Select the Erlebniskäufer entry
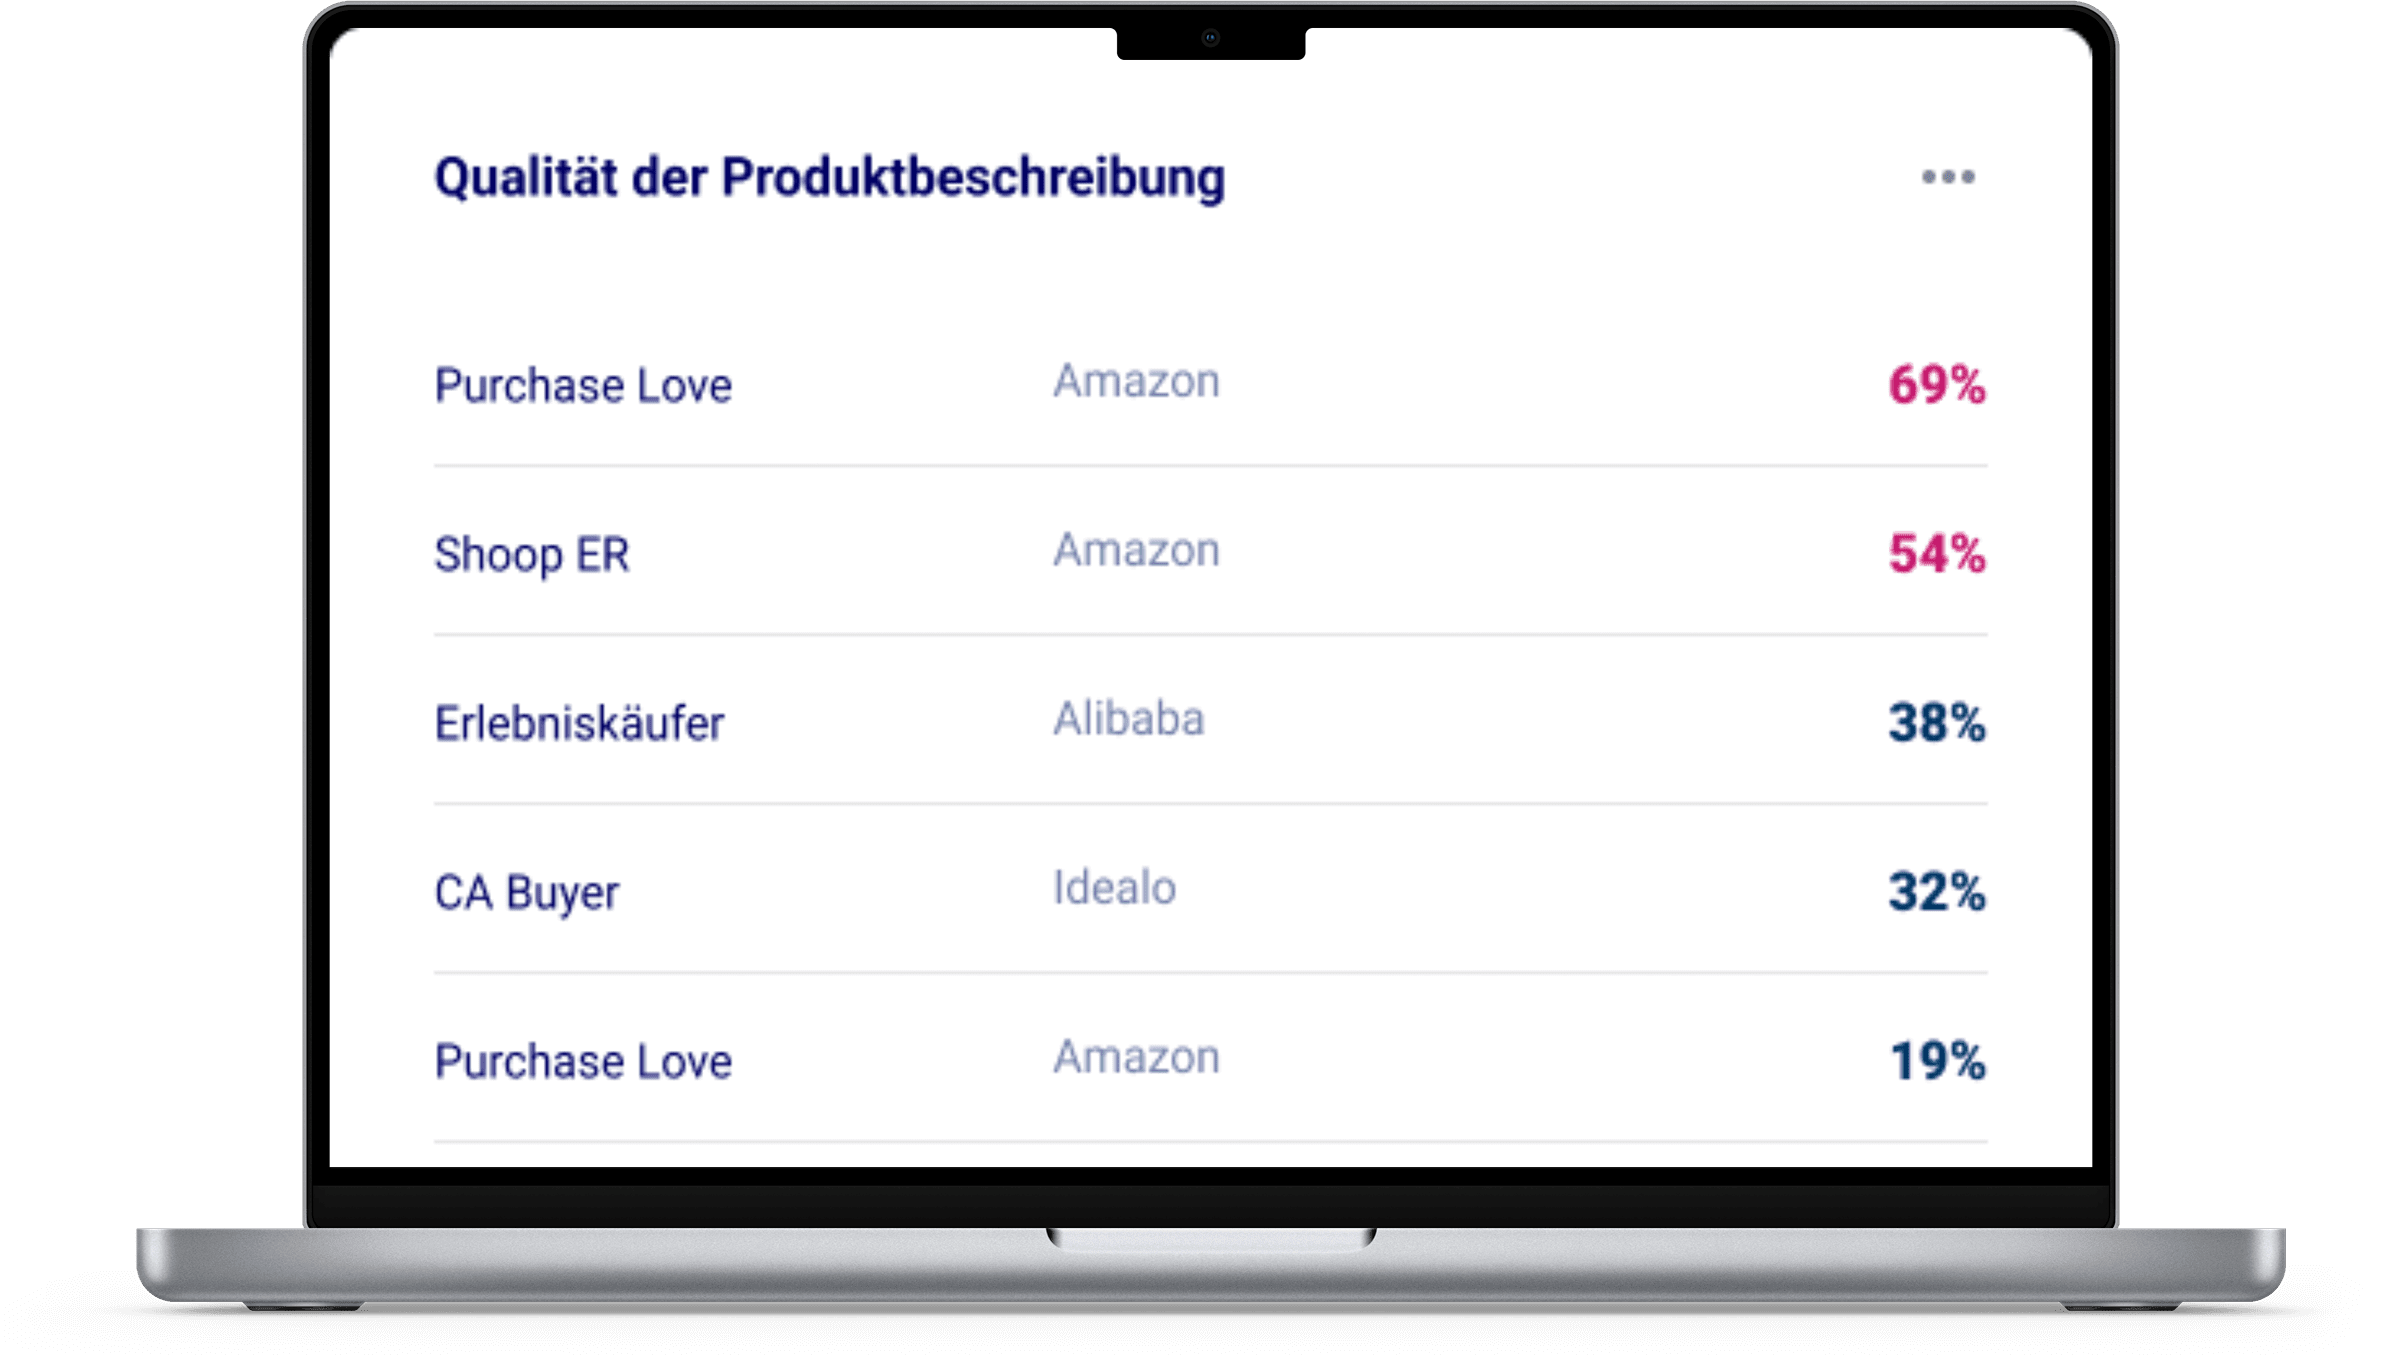The height and width of the screenshot is (1355, 2395). (578, 724)
